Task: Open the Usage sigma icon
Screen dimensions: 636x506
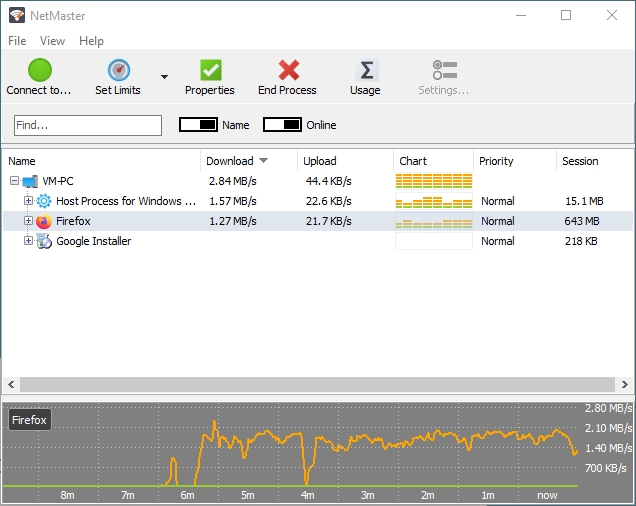Action: (366, 71)
